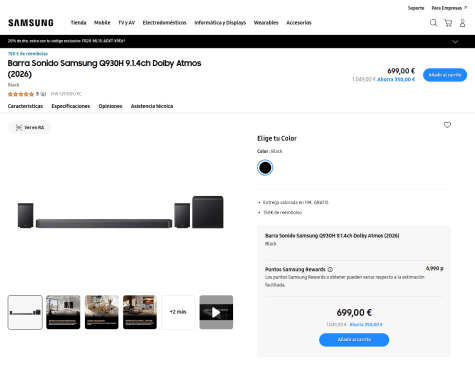The image size is (475, 380).
Task: Open the Para Empresas link
Action: pyautogui.click(x=449, y=8)
